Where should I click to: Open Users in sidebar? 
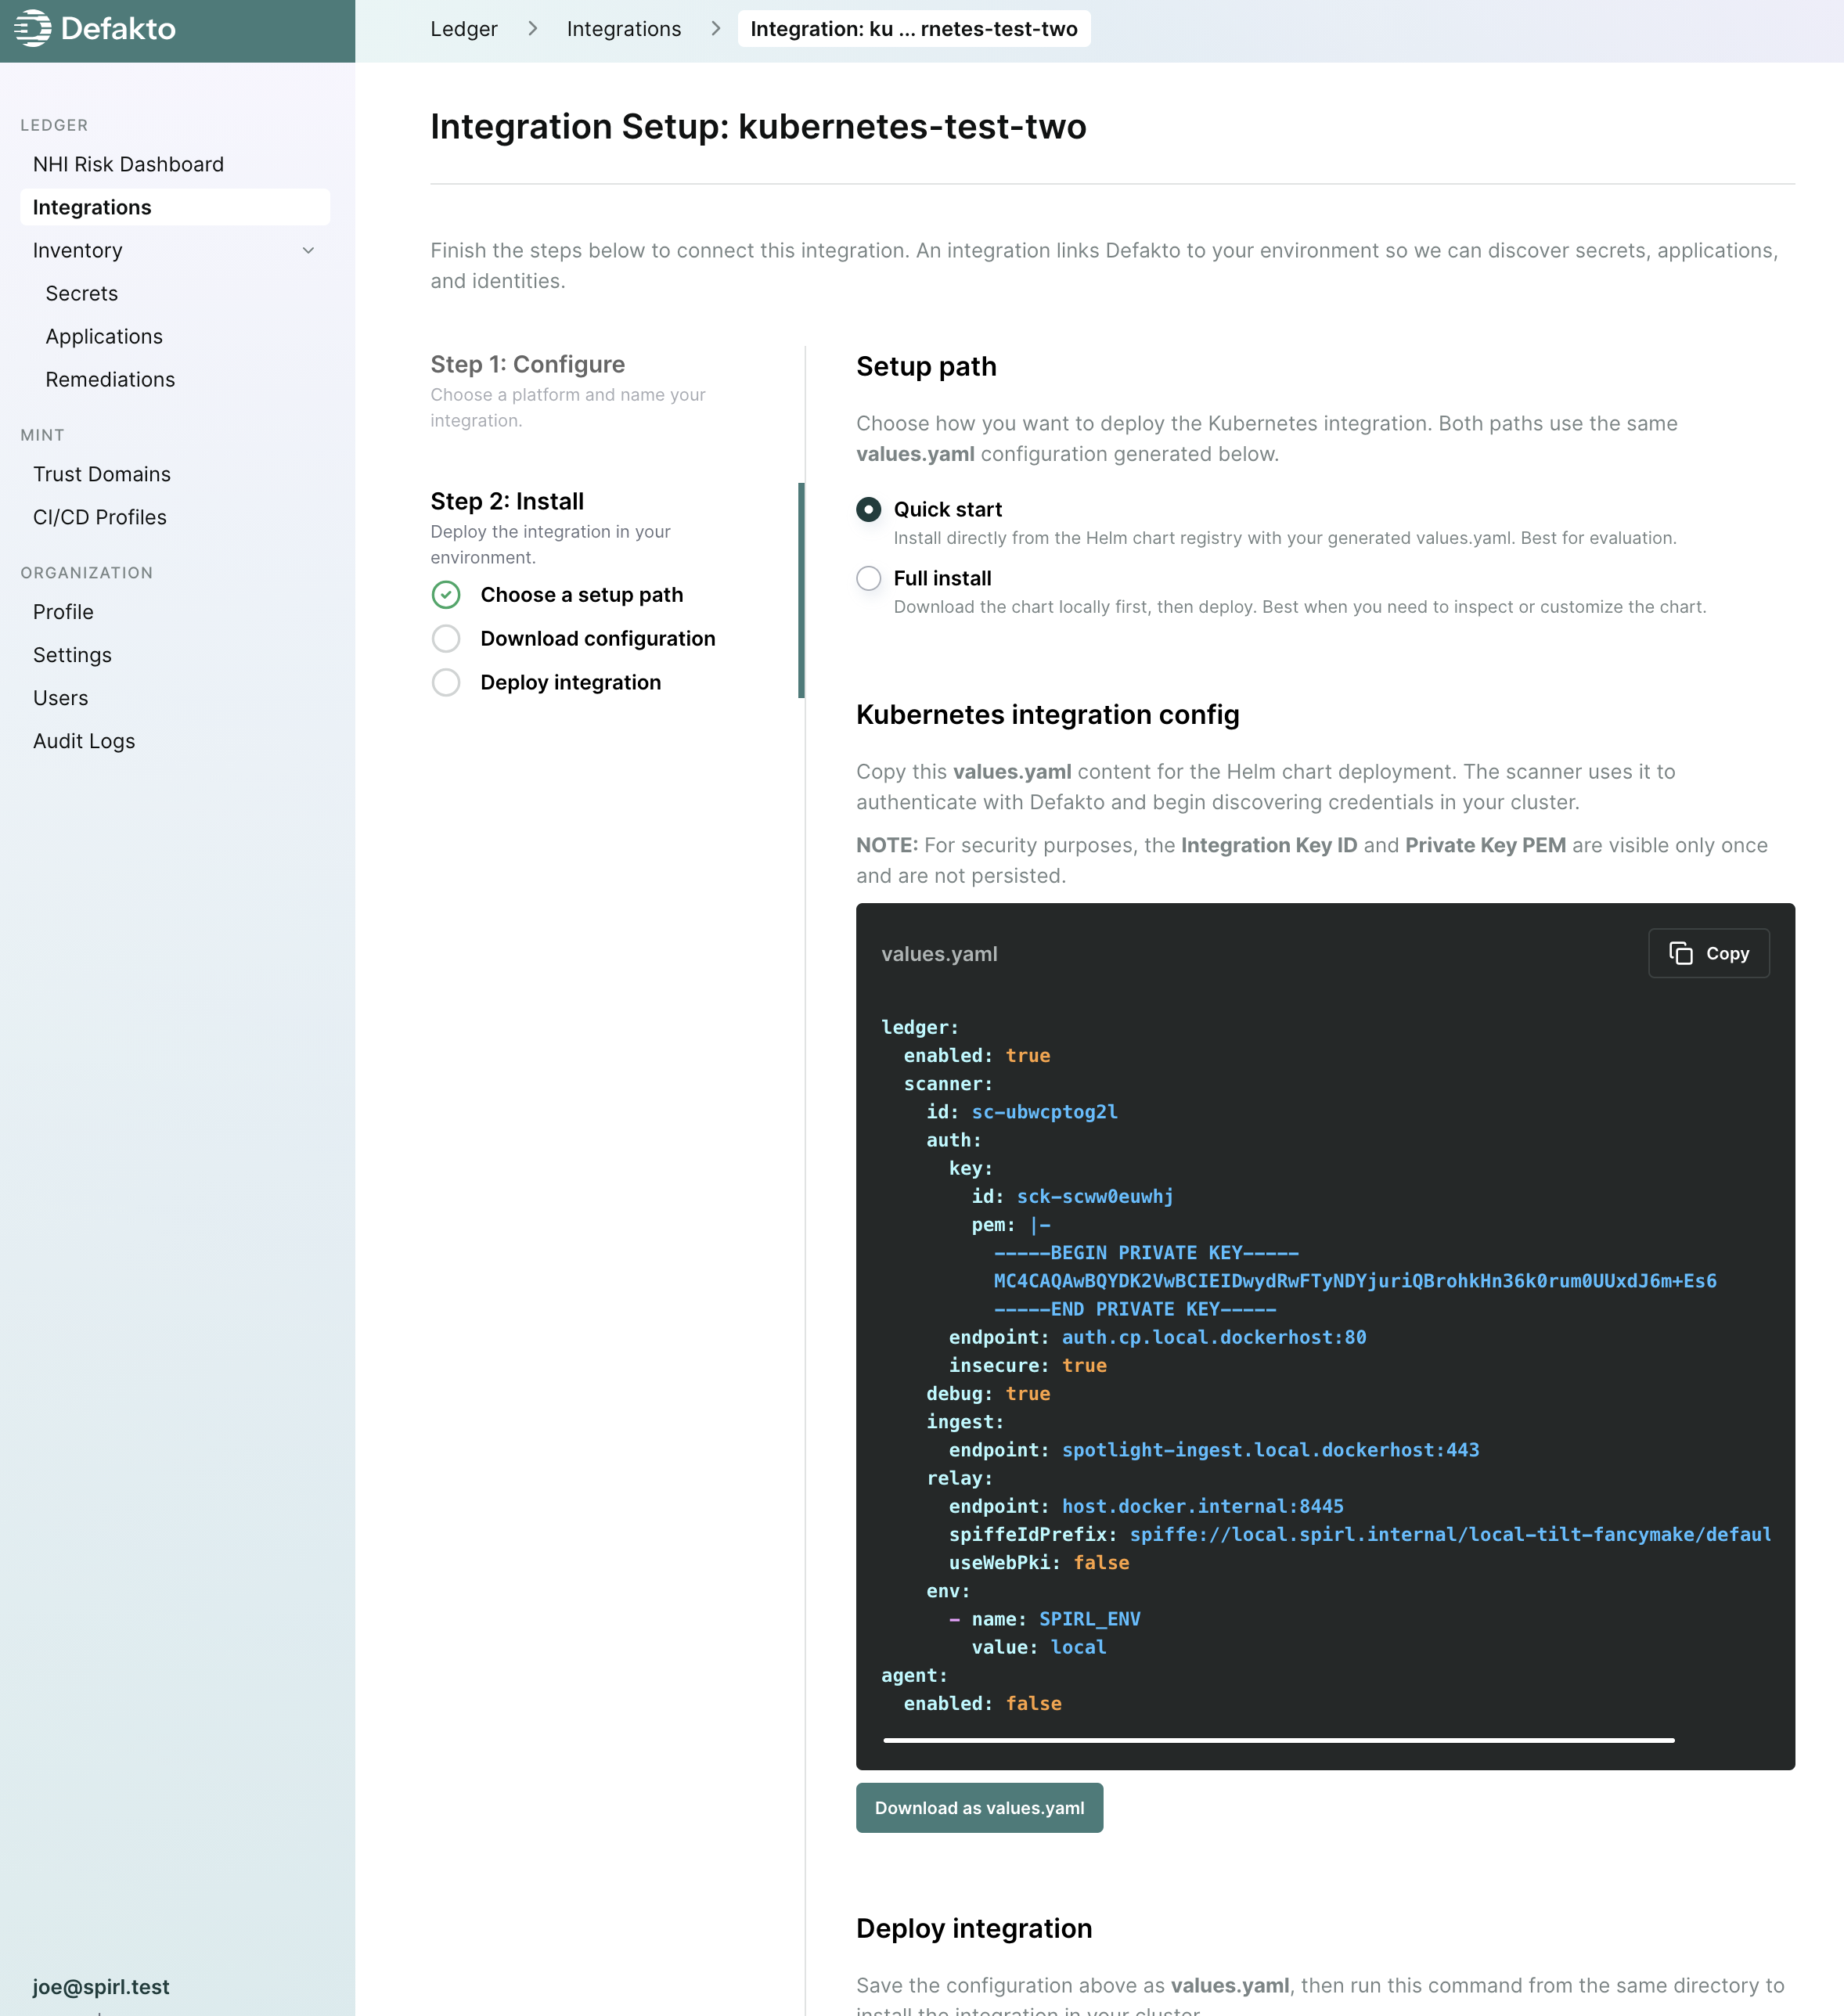pos(175,698)
